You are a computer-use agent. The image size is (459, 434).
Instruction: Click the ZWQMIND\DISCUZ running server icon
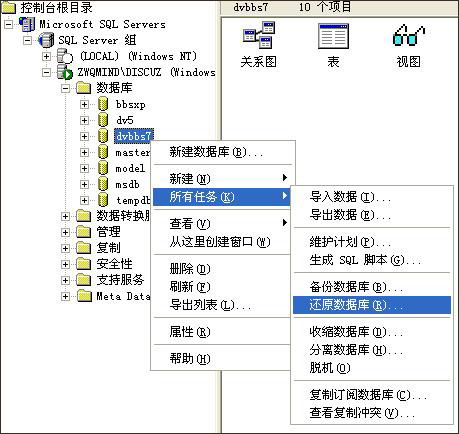tap(65, 72)
